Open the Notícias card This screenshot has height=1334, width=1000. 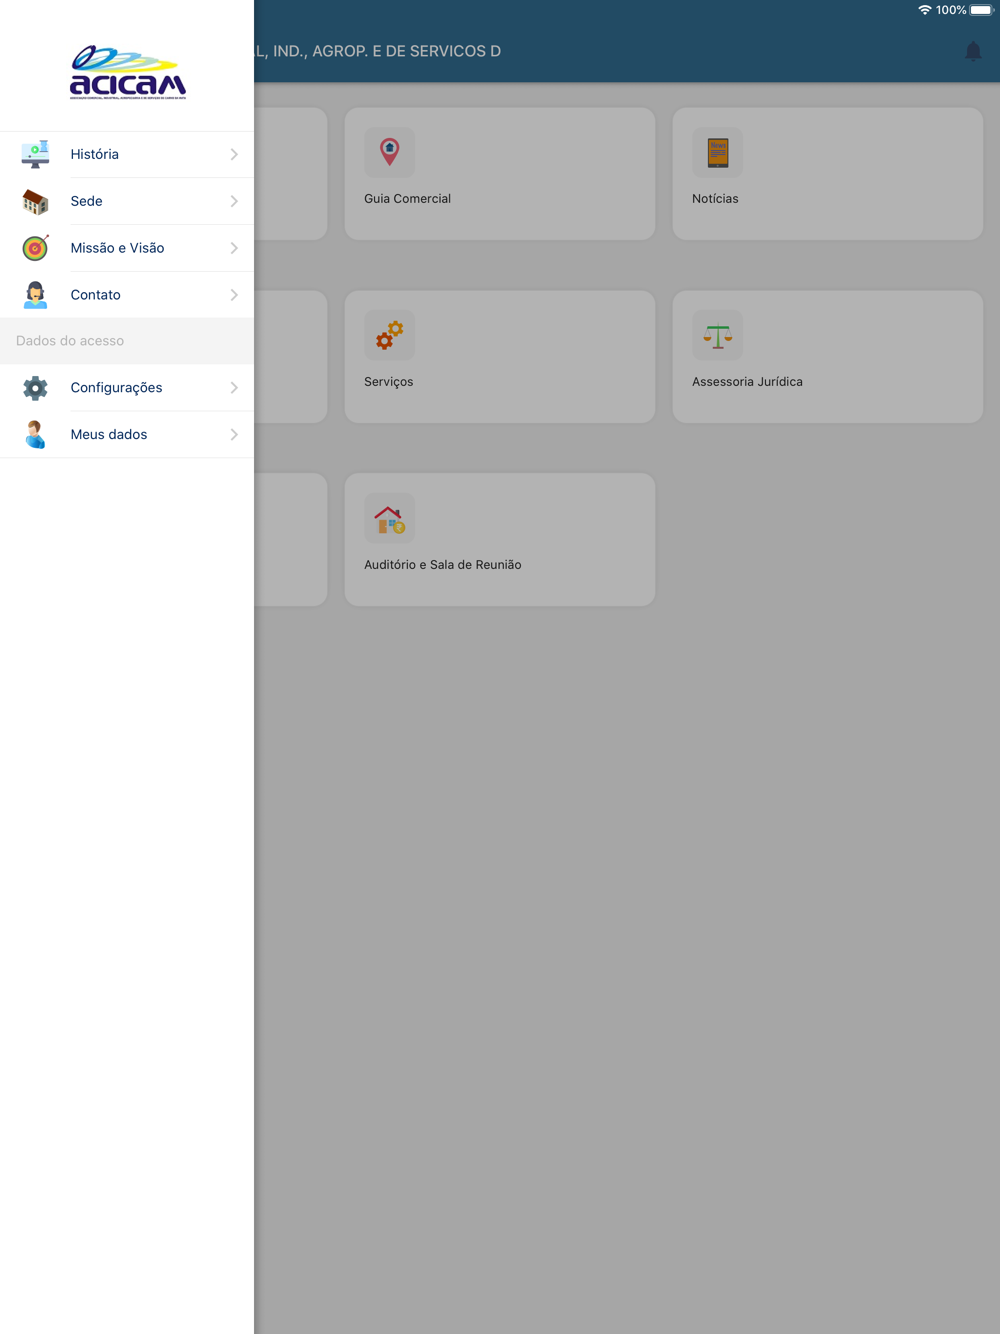828,174
